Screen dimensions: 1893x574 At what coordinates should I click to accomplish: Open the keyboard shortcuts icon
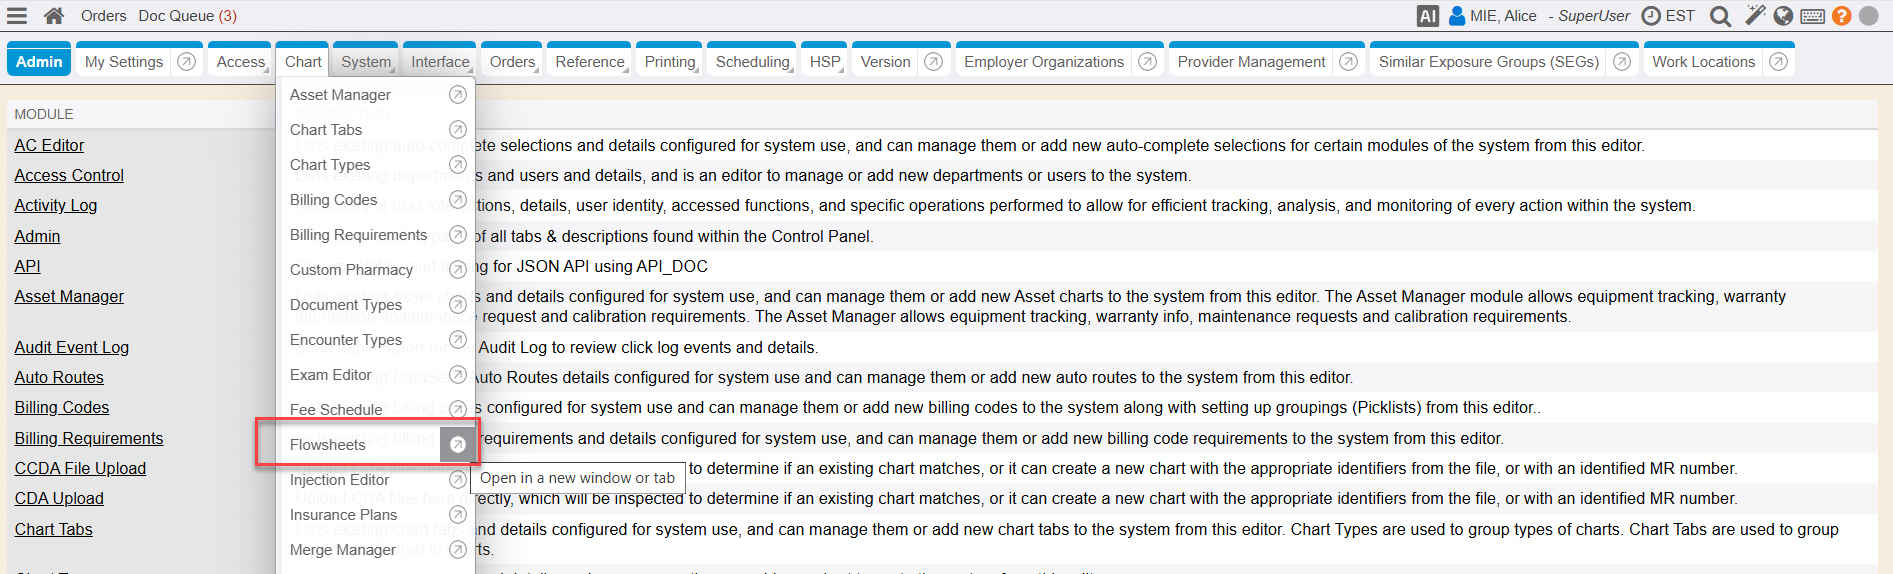click(x=1812, y=16)
